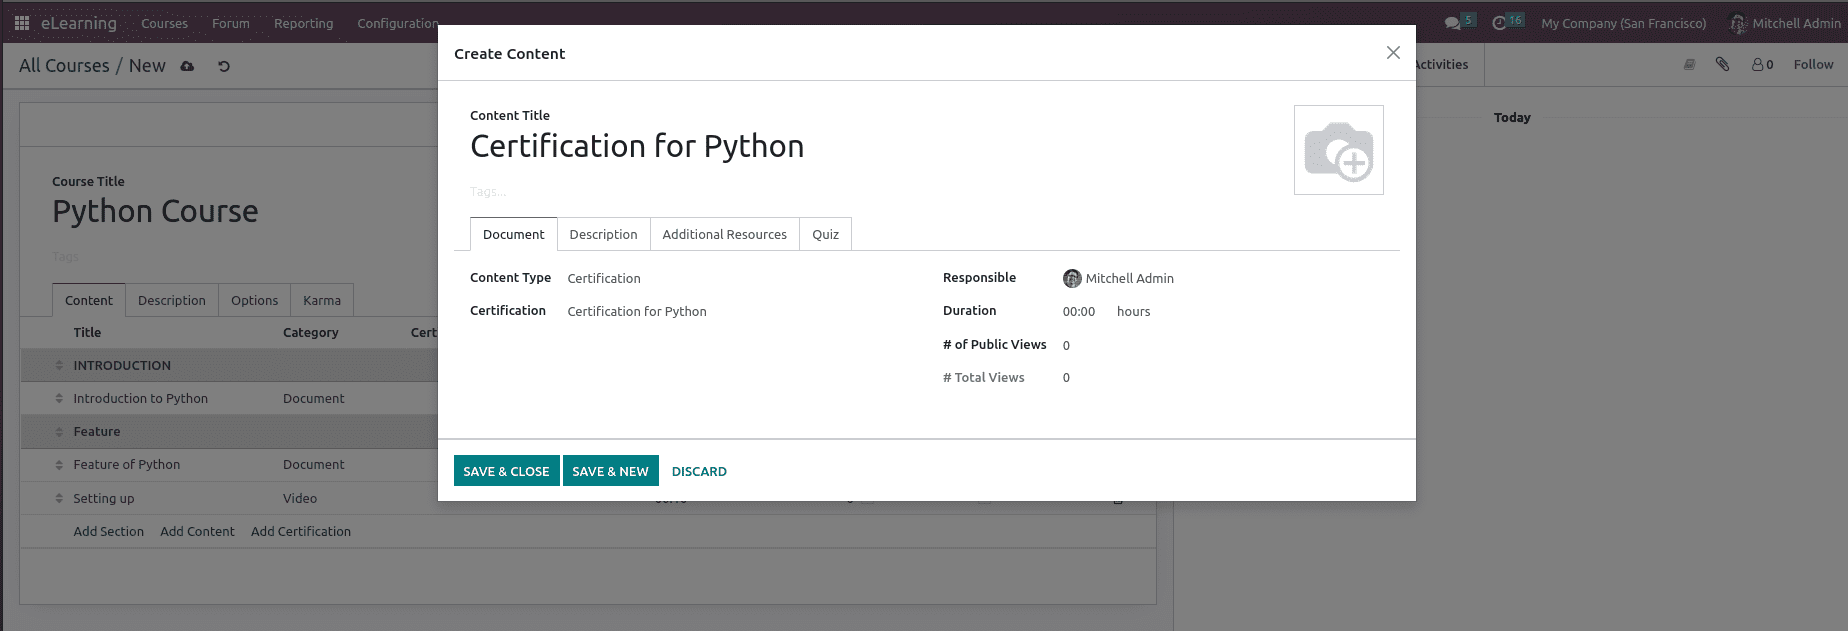Click the paperclip attachments icon
The width and height of the screenshot is (1848, 631).
pos(1722,64)
